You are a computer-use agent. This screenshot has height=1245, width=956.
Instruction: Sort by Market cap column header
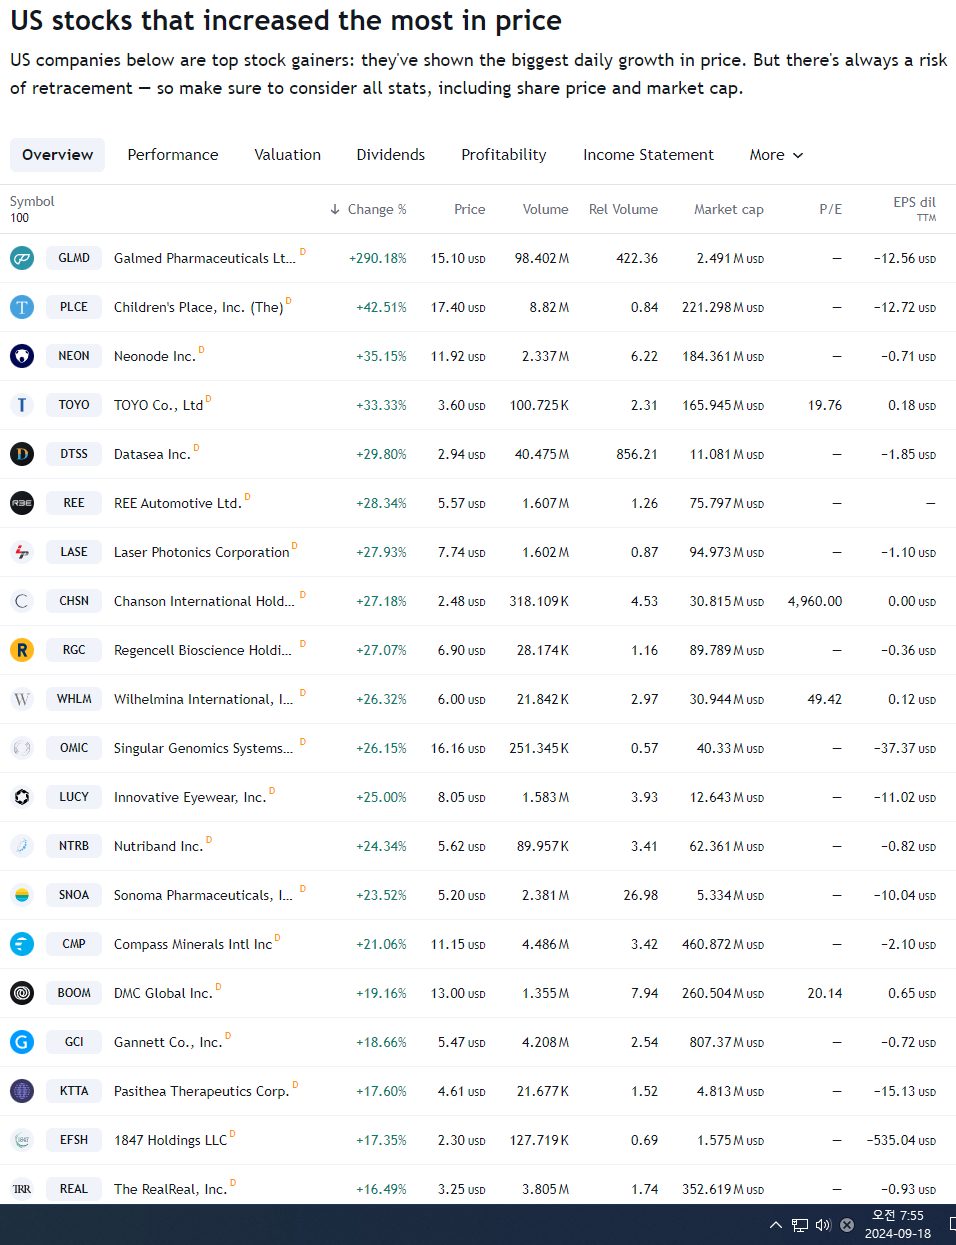coord(729,209)
